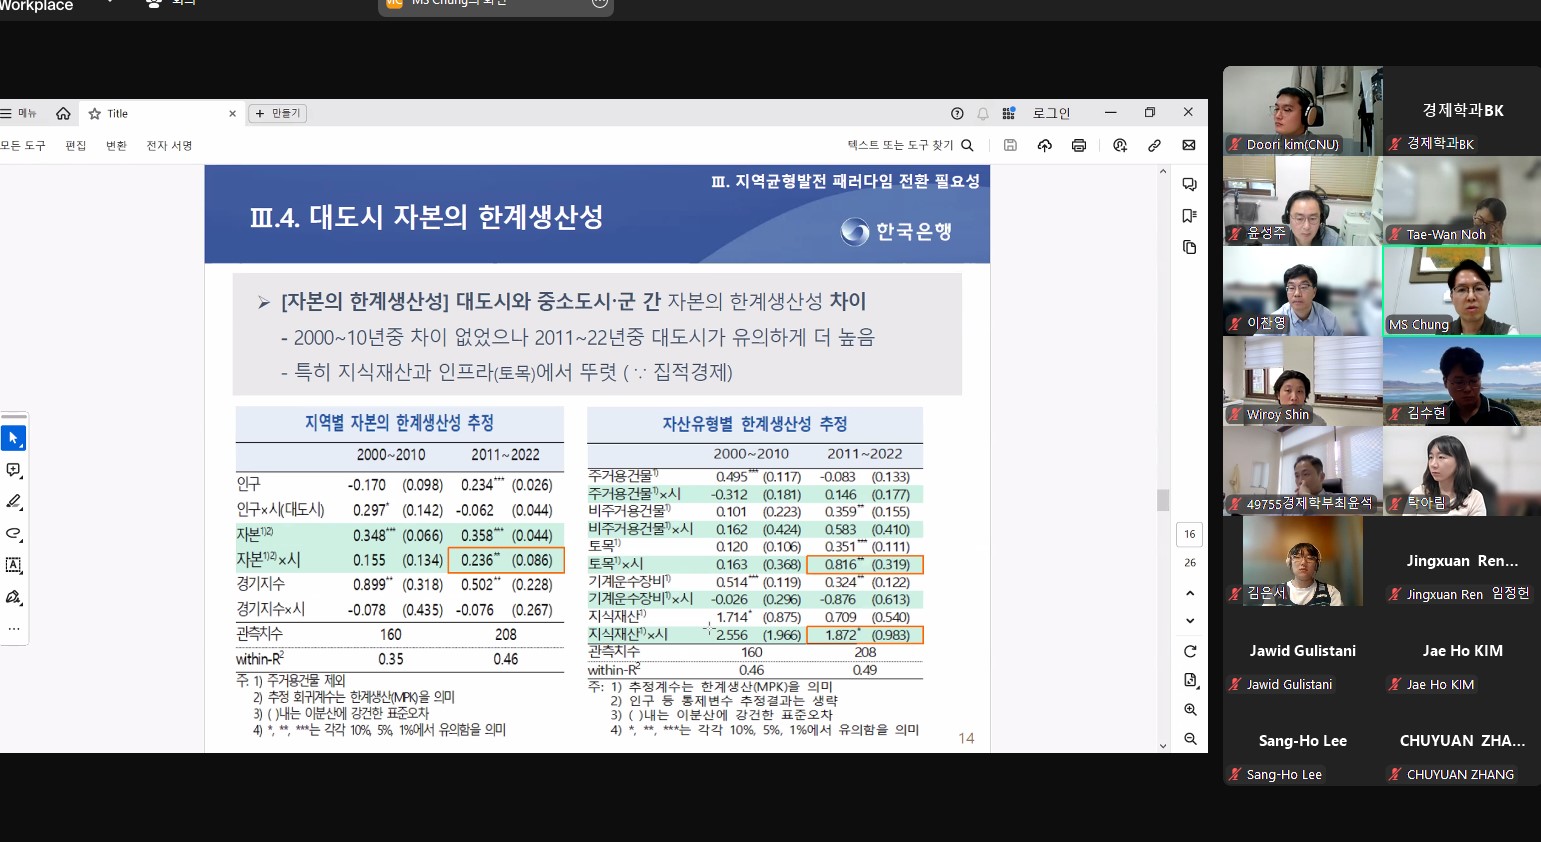The height and width of the screenshot is (842, 1541).
Task: Click the highlighted 0.236 cell in left table
Action: [507, 560]
